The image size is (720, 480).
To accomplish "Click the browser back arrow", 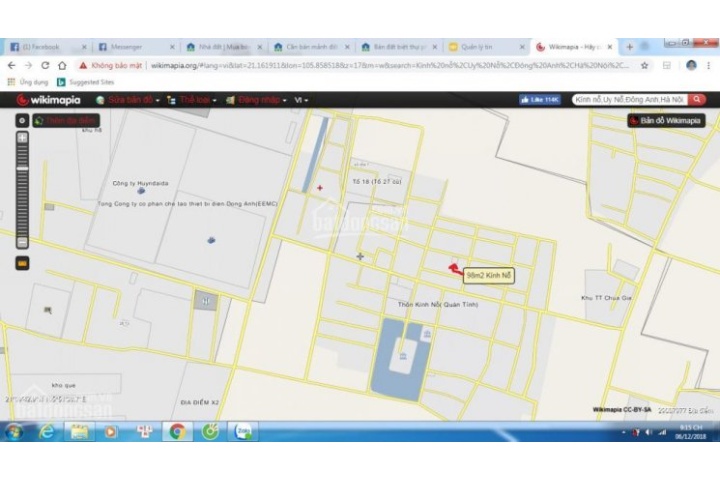I will tap(11, 66).
